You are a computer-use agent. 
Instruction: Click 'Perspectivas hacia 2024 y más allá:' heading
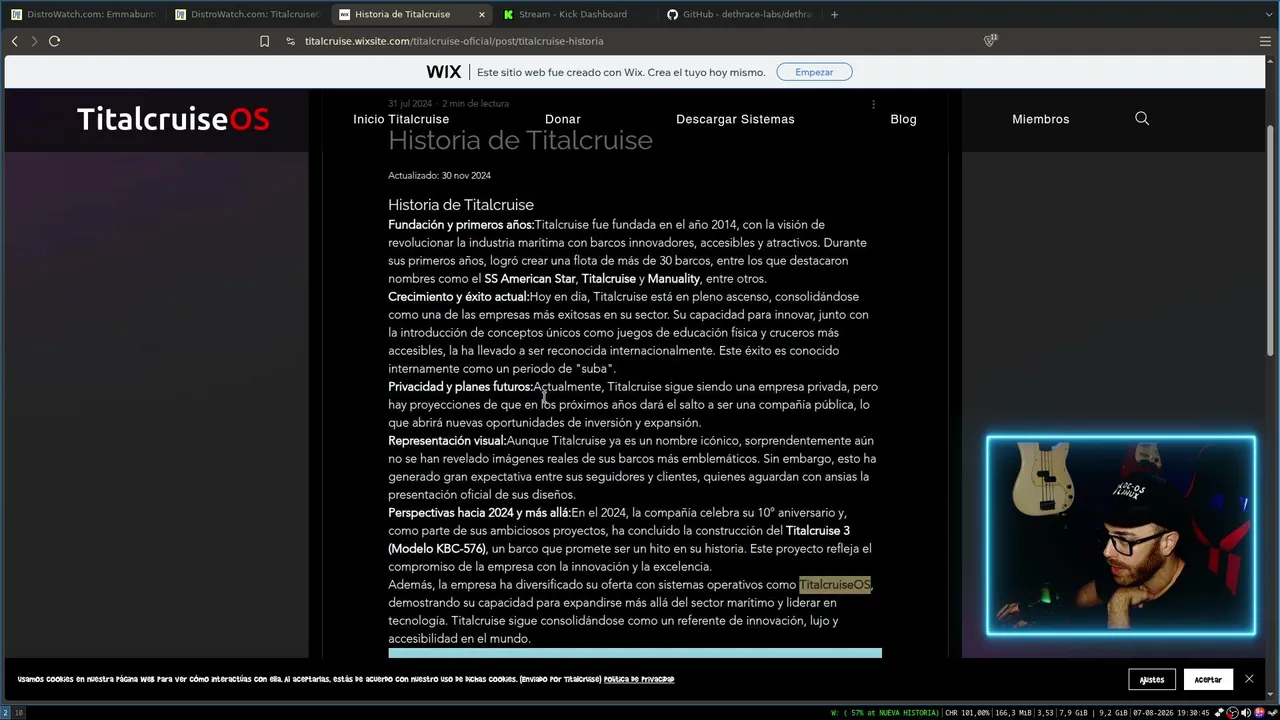click(x=480, y=513)
